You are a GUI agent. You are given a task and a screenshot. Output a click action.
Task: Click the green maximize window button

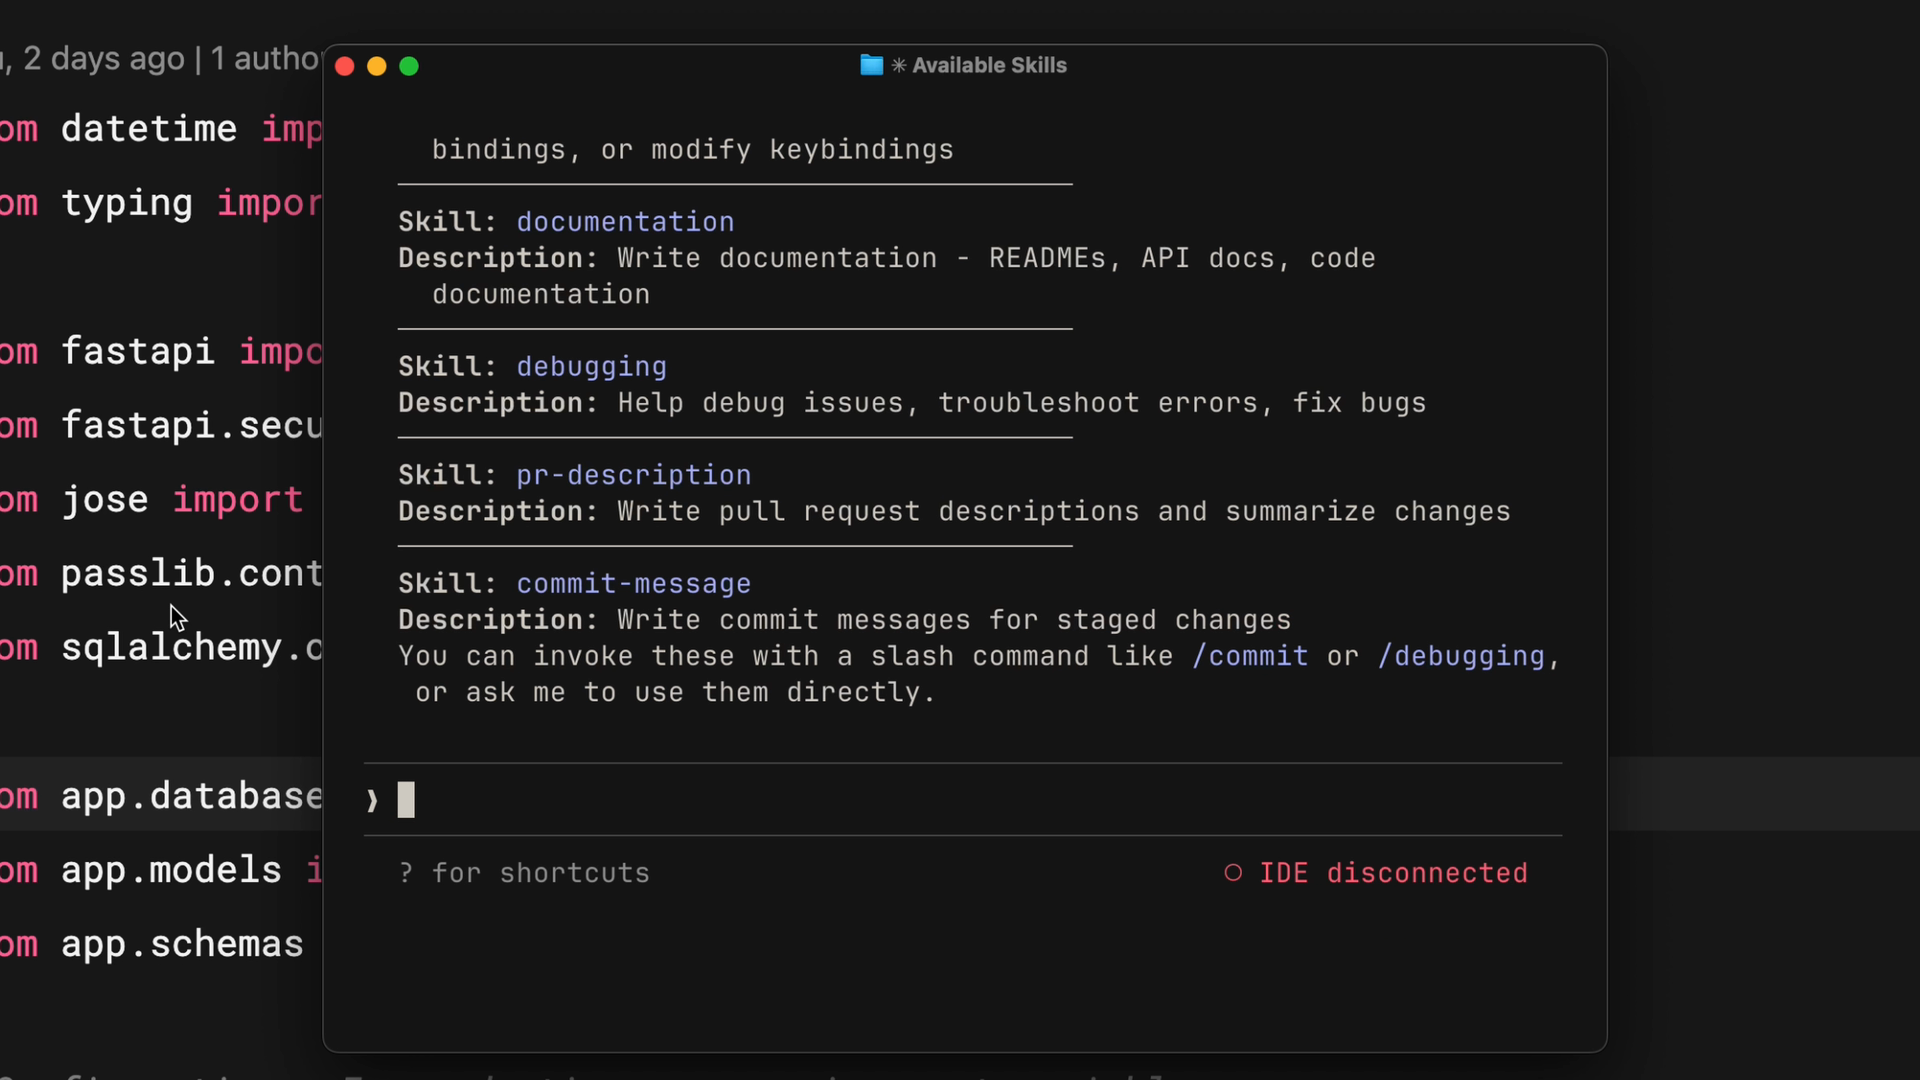tap(409, 66)
